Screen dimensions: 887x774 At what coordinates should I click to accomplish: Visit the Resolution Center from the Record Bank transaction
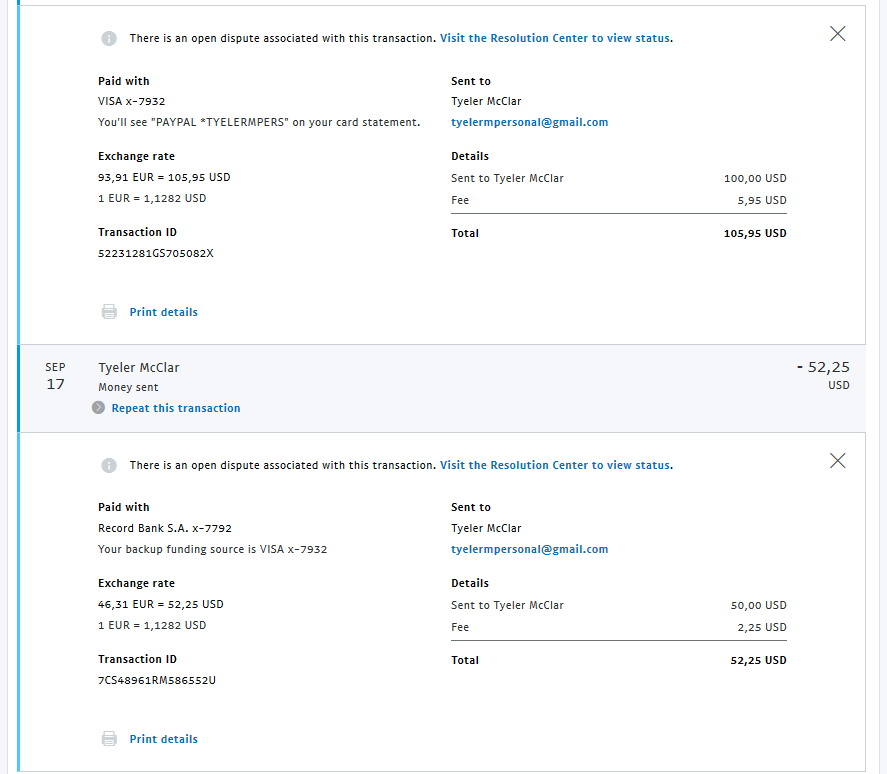click(x=556, y=465)
